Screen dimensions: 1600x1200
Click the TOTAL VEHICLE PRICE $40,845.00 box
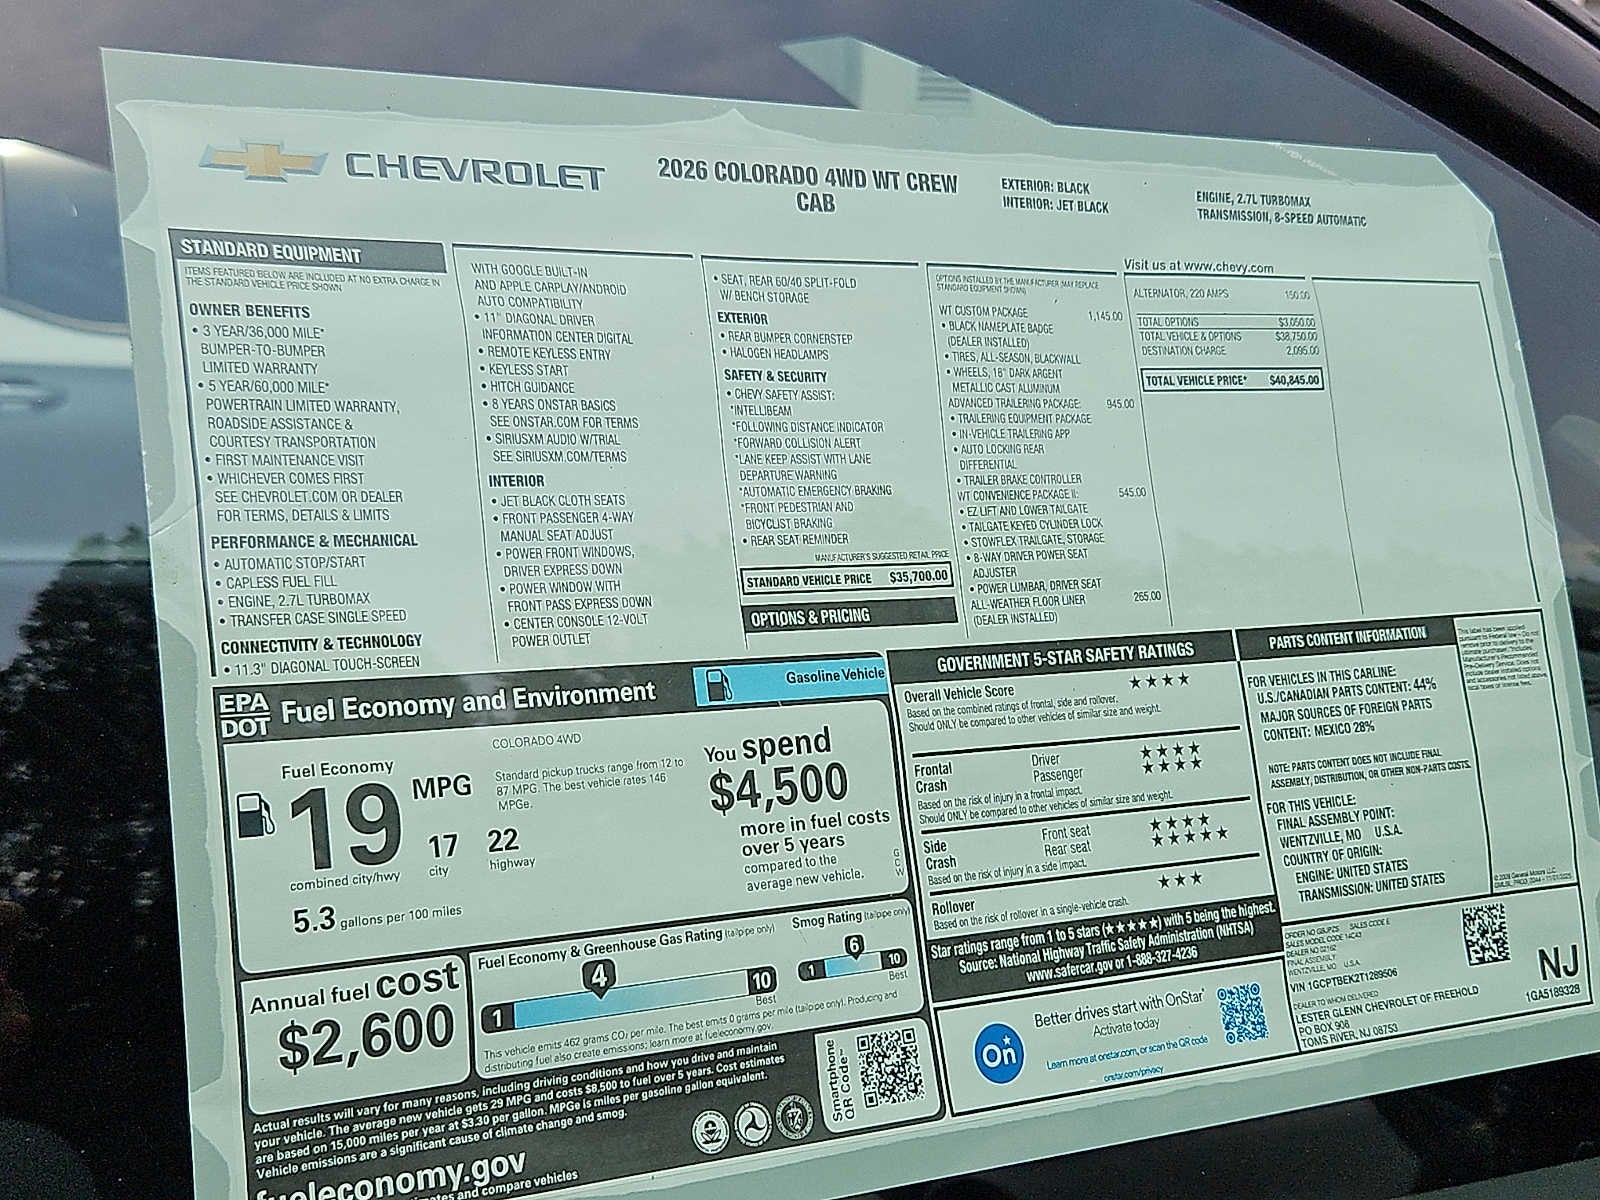[1233, 379]
